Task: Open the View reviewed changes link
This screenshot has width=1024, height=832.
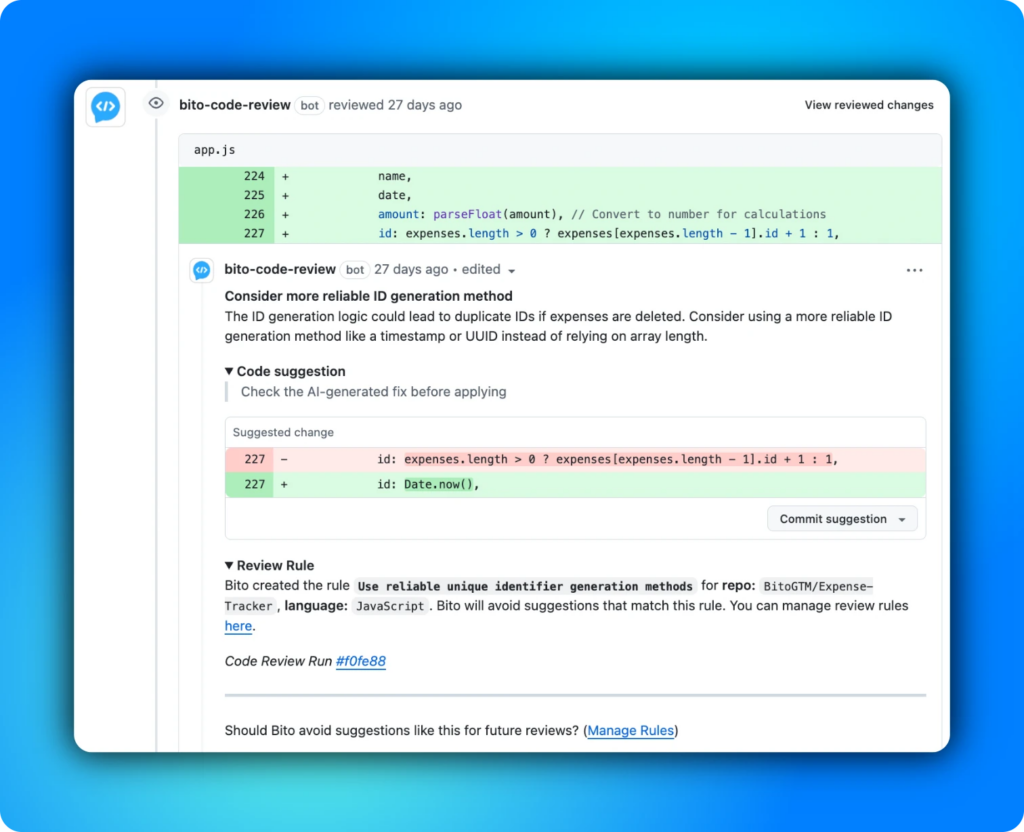Action: point(868,104)
